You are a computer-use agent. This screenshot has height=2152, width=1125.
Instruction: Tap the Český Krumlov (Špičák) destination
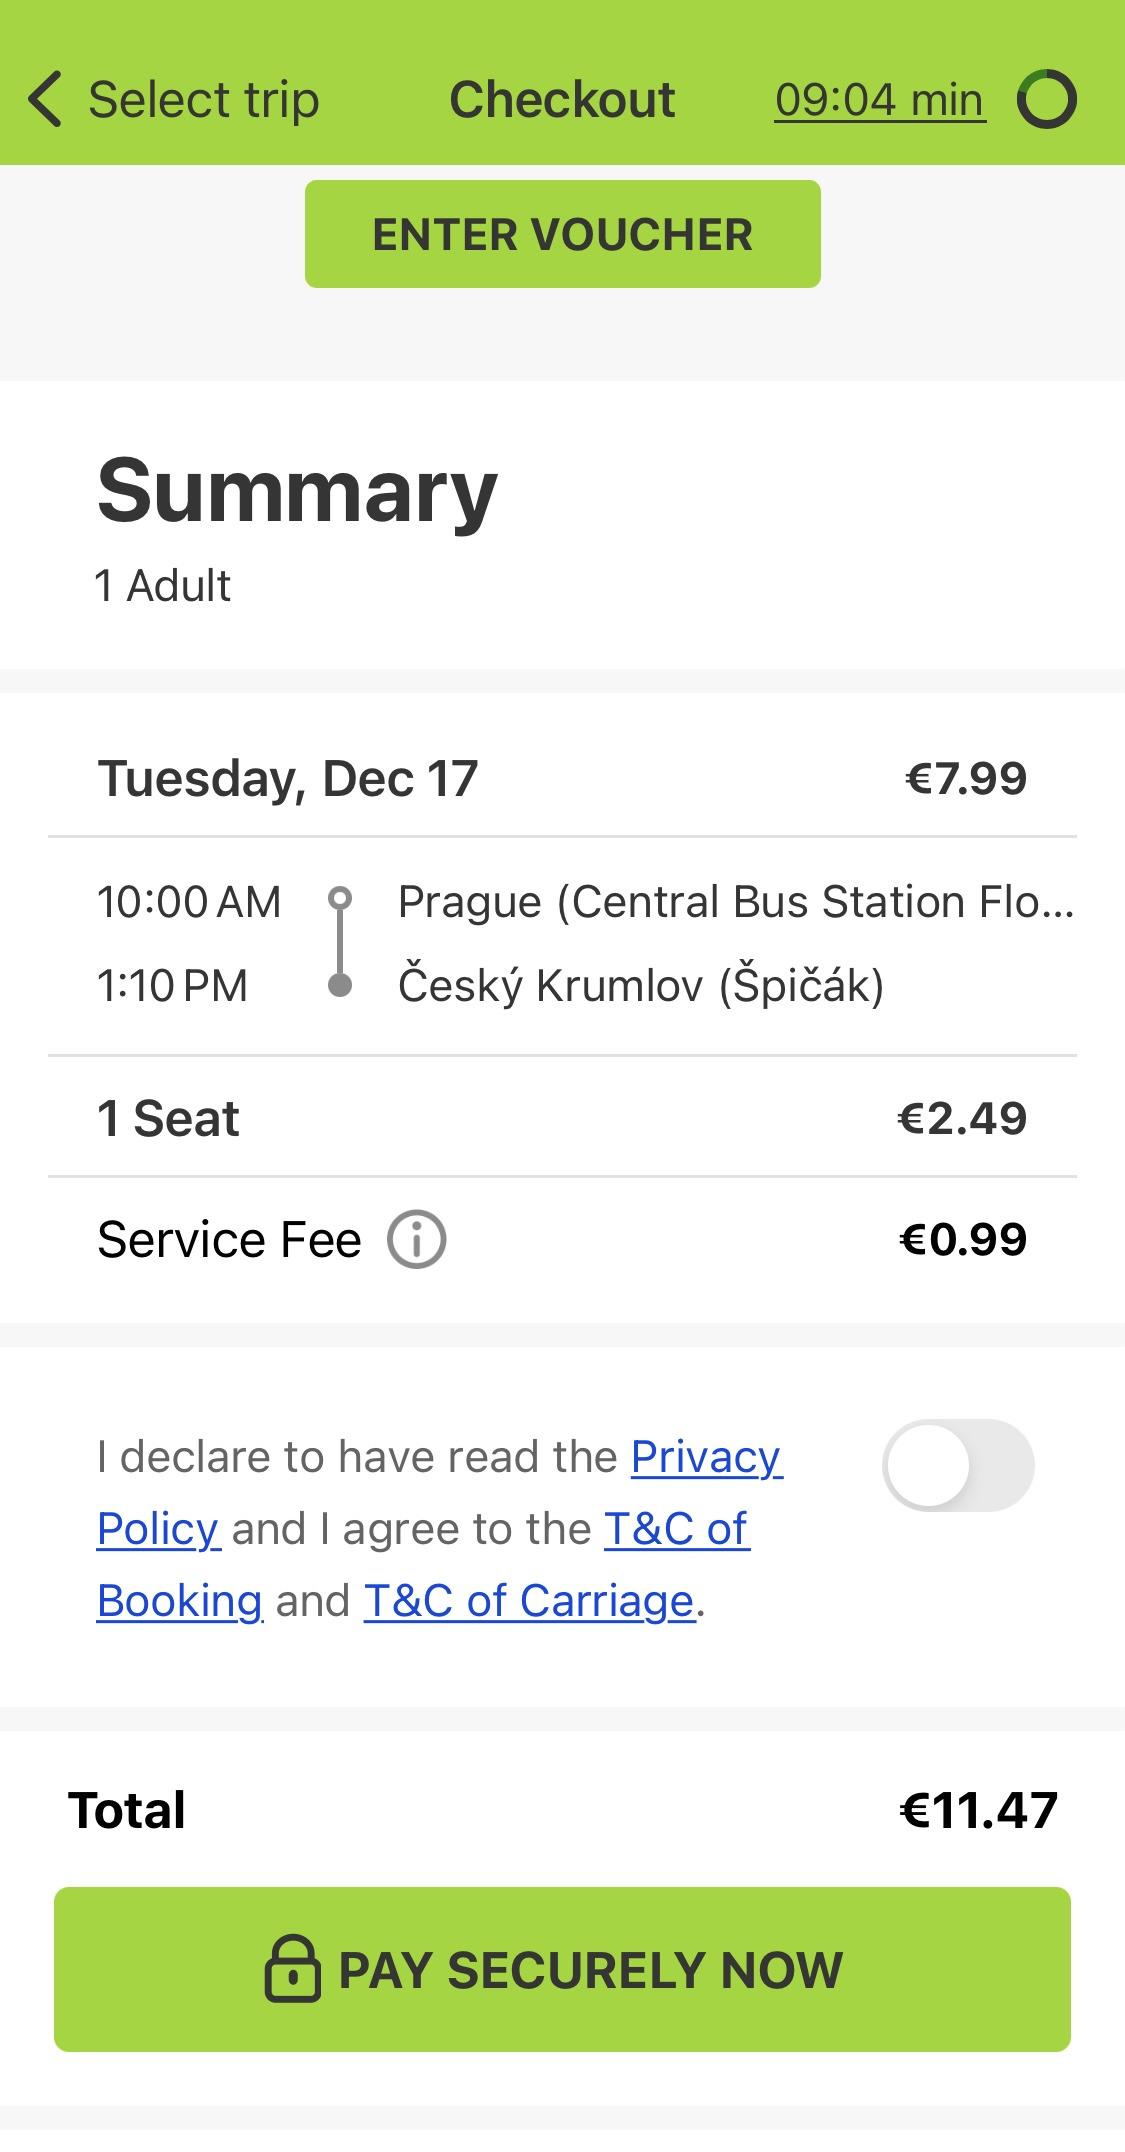pyautogui.click(x=640, y=986)
